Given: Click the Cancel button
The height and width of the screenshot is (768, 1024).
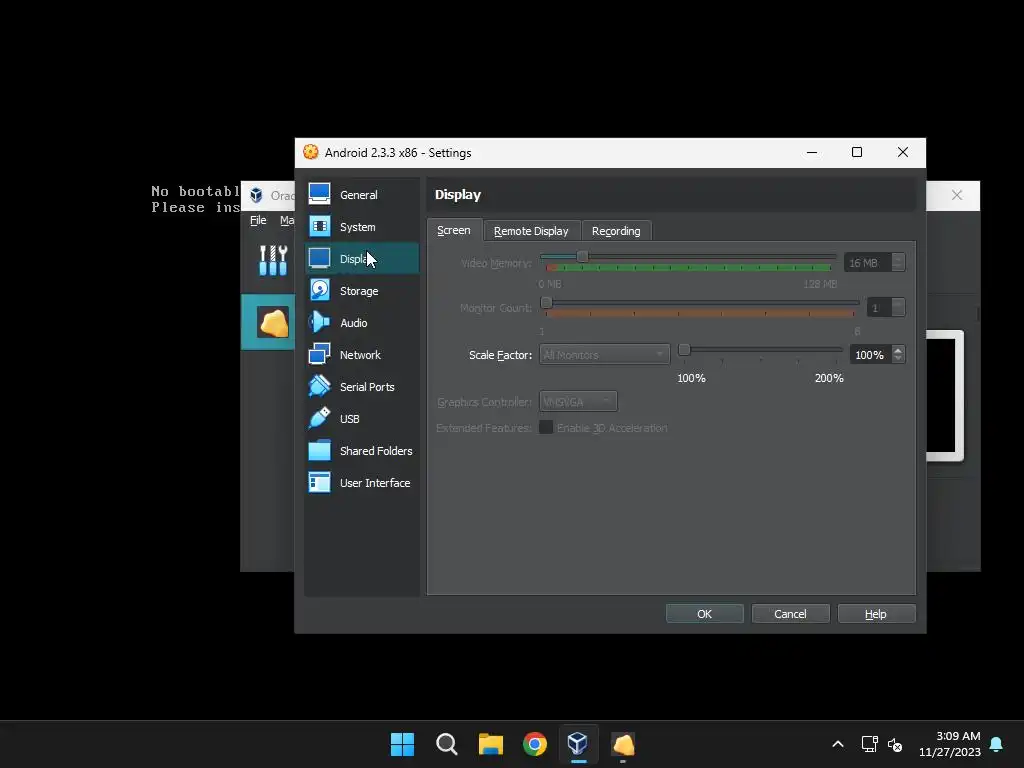Looking at the screenshot, I should click(x=790, y=614).
